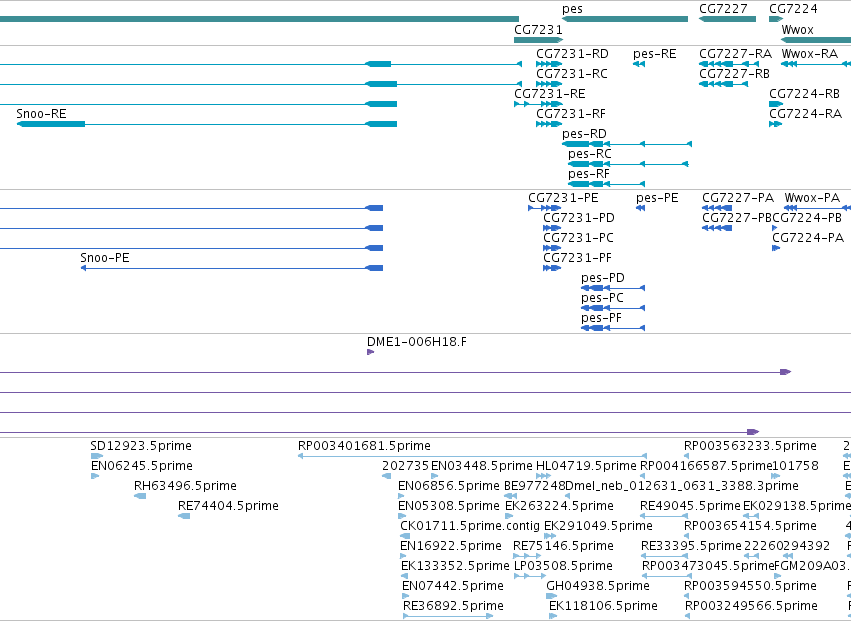
Task: Select protein CG7231-PF
Action: pyautogui.click(x=552, y=268)
